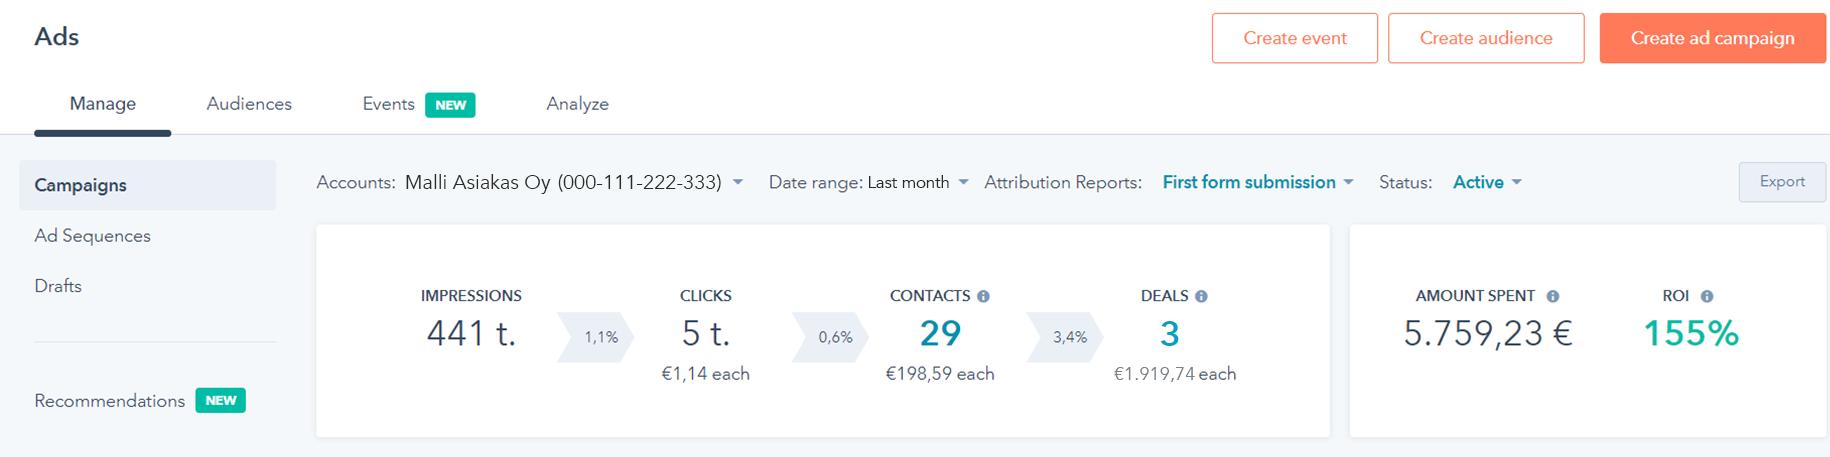Click the Deals info icon
Screen dimensions: 1830x457
pos(1201,296)
